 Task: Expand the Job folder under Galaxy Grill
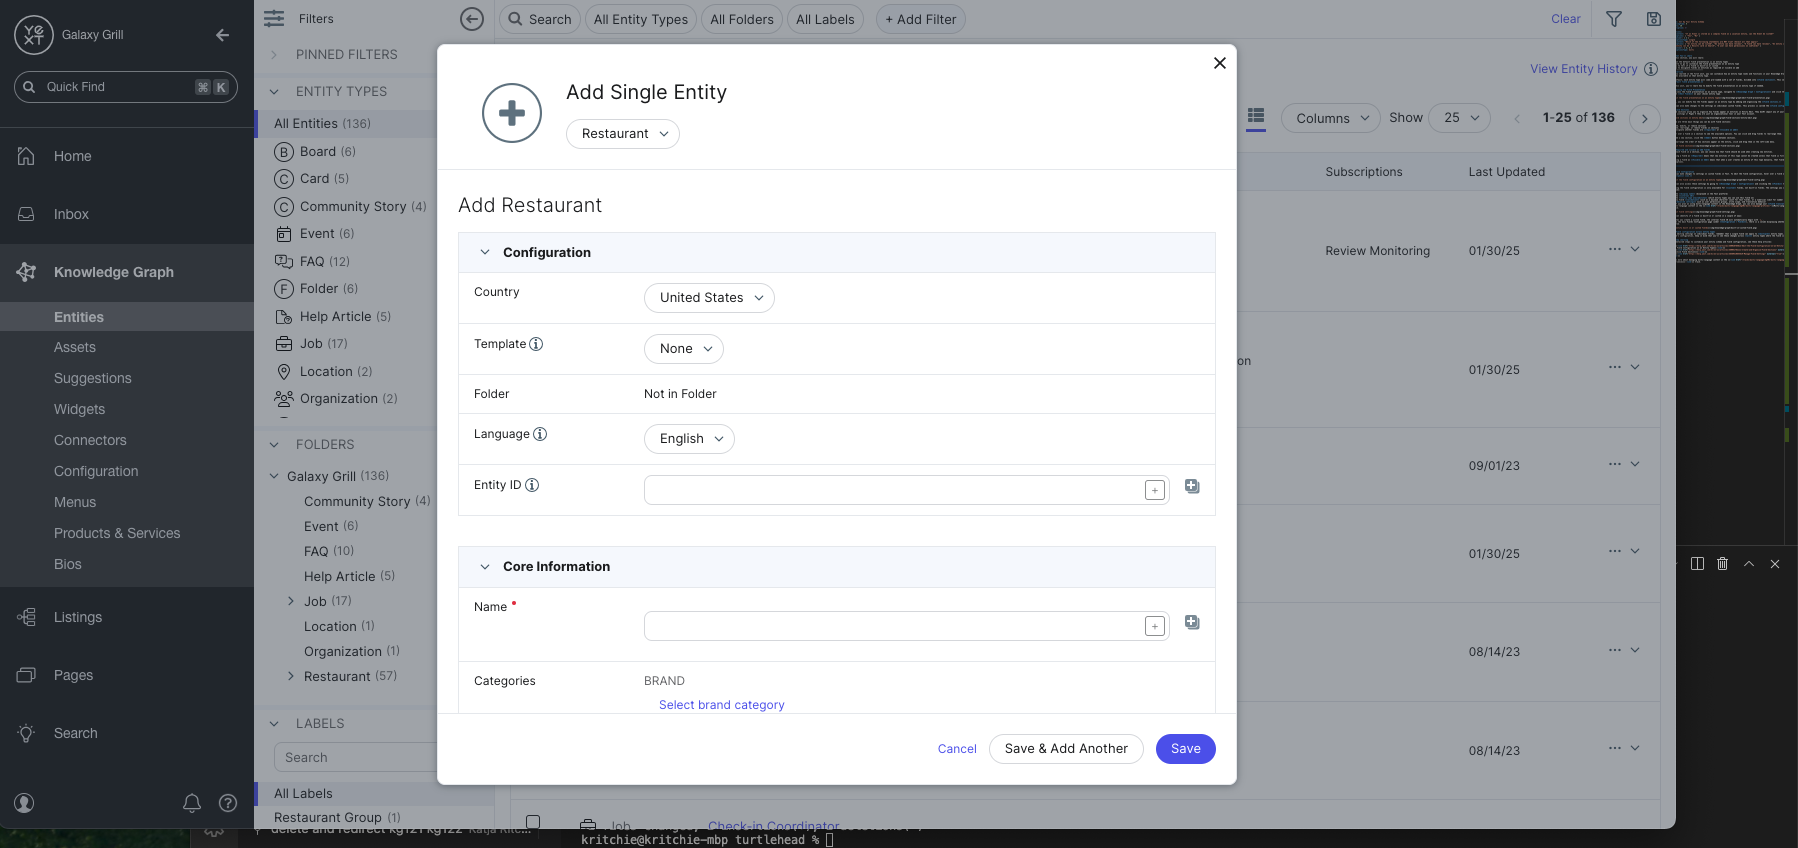pos(291,602)
